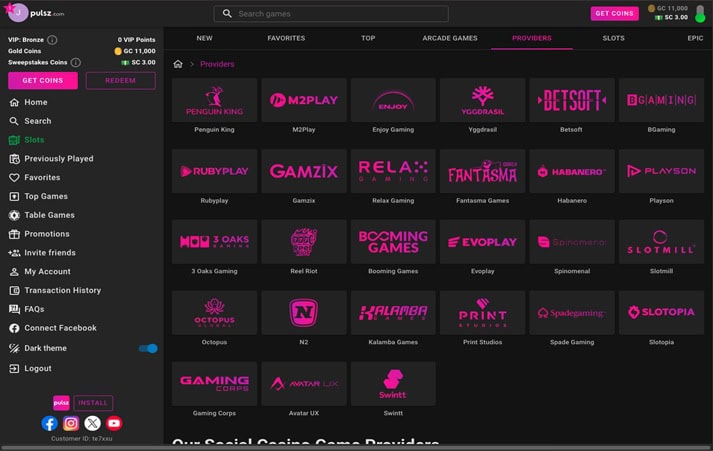713x451 pixels.
Task: Switch to the NEW tab
Action: point(204,38)
